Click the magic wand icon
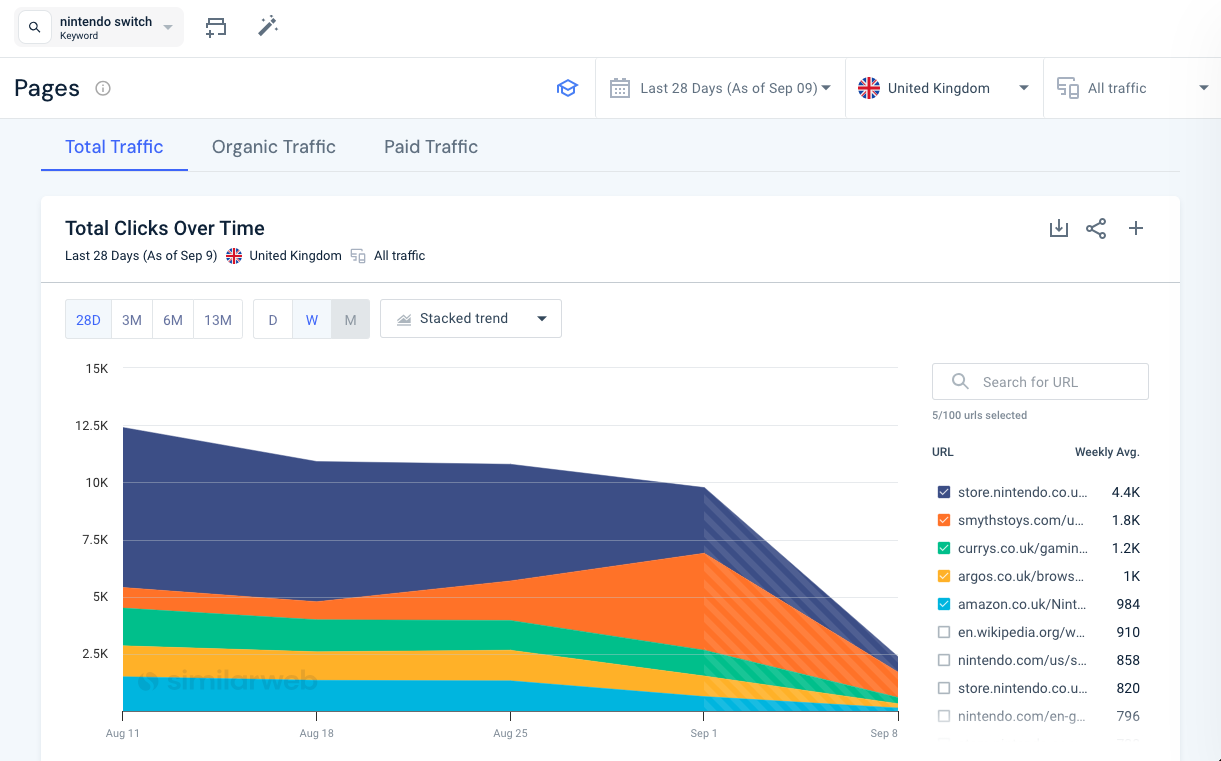 267,27
